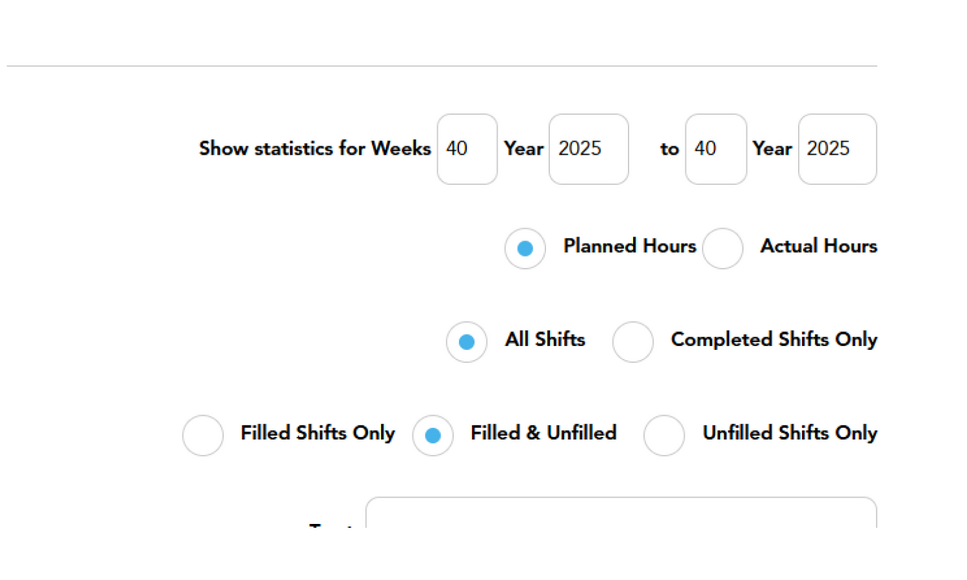Click the 'Planned Hours' label text
This screenshot has width=967, height=580.
click(630, 246)
